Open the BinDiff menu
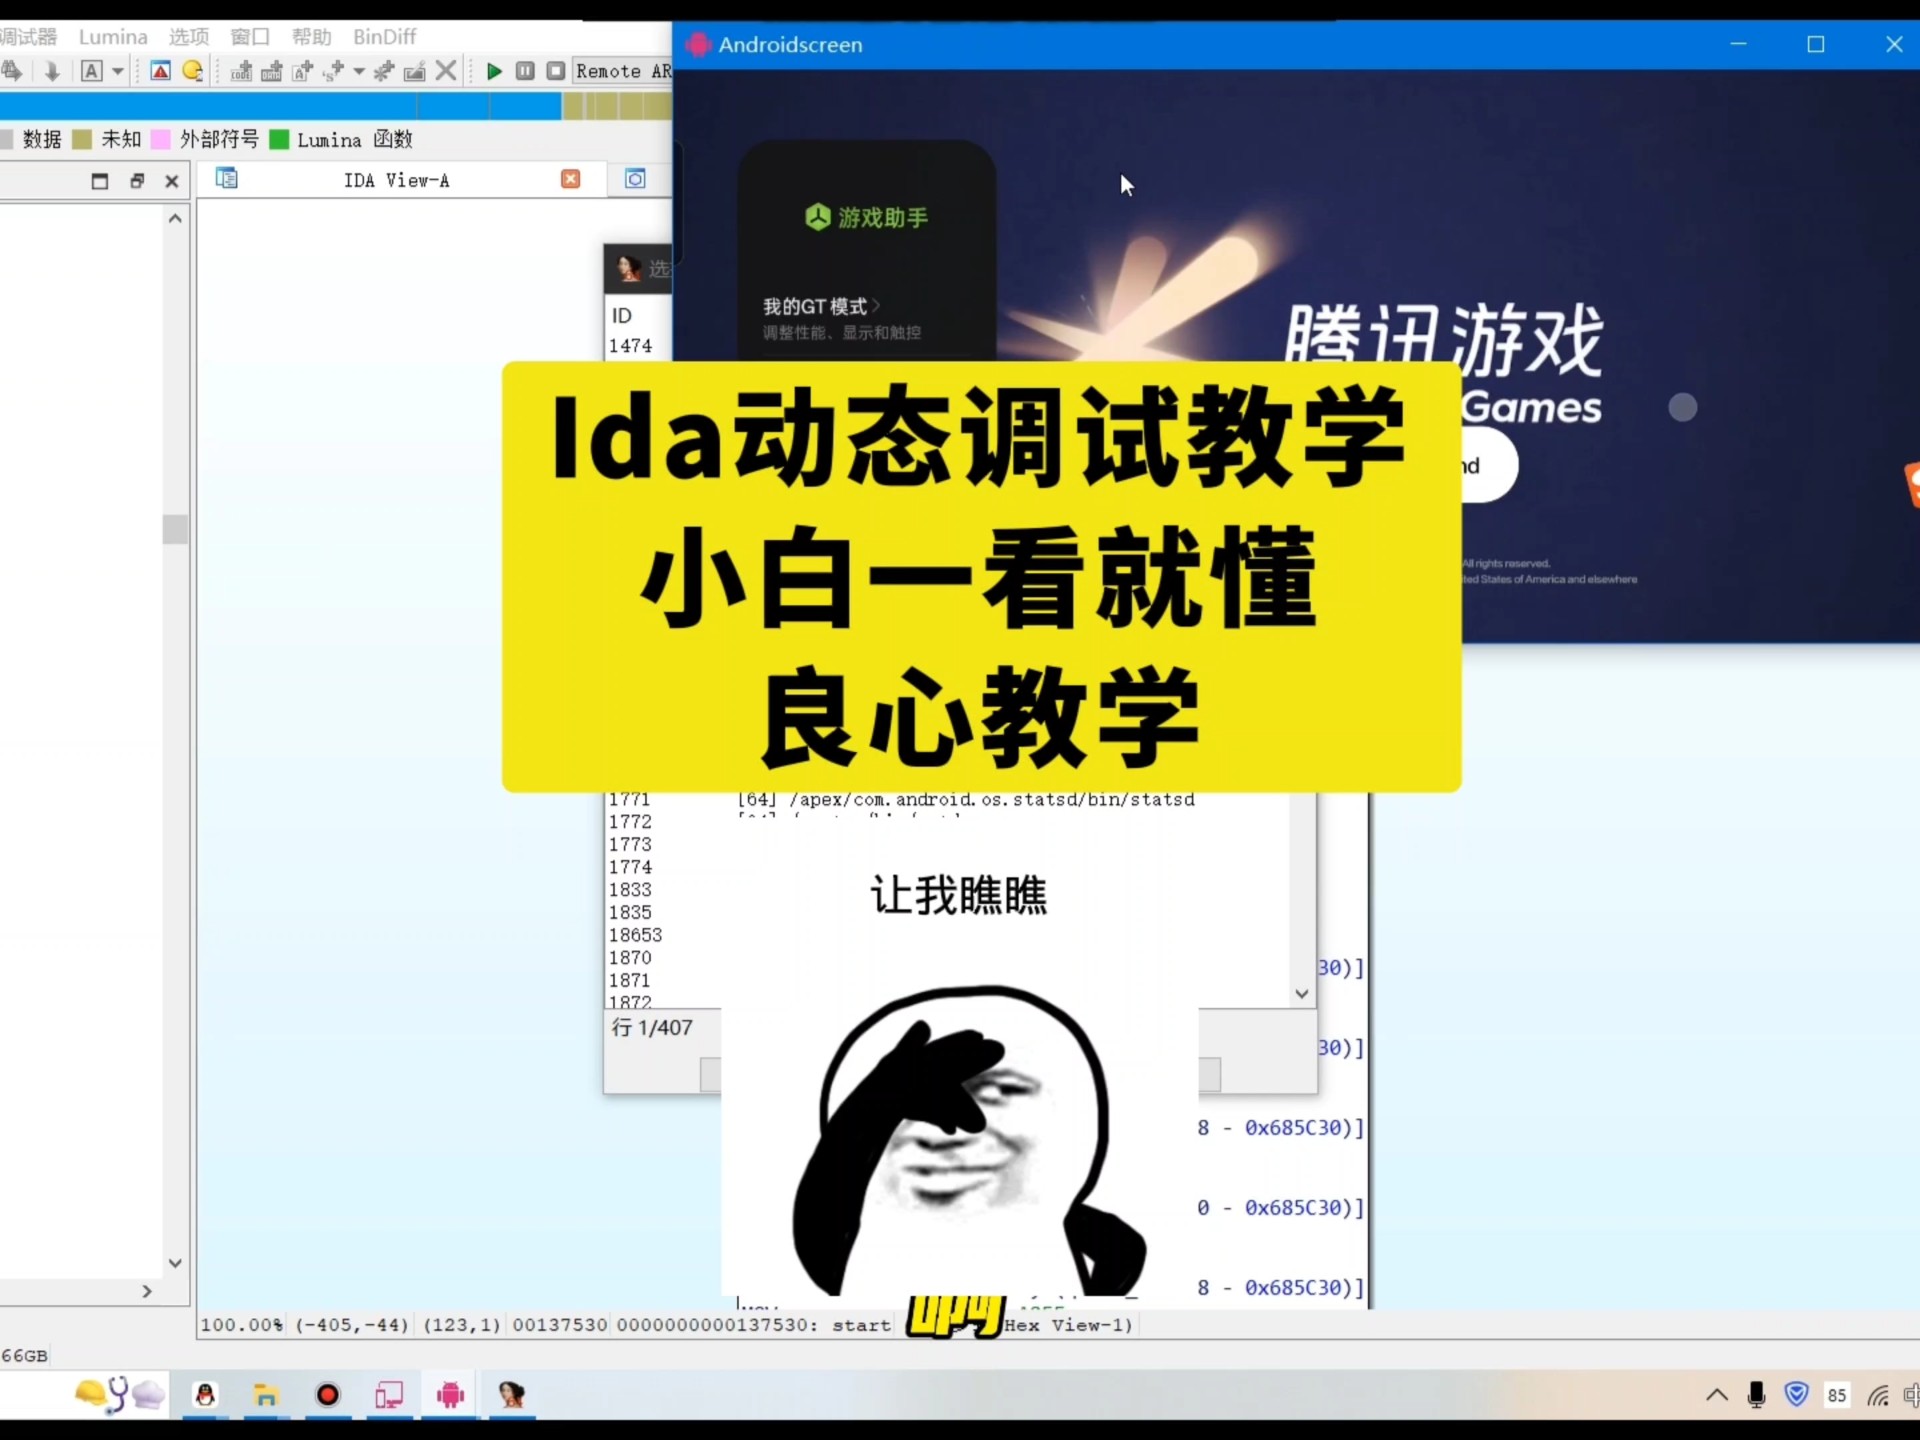Screen dimensions: 1920x1440 click(384, 37)
